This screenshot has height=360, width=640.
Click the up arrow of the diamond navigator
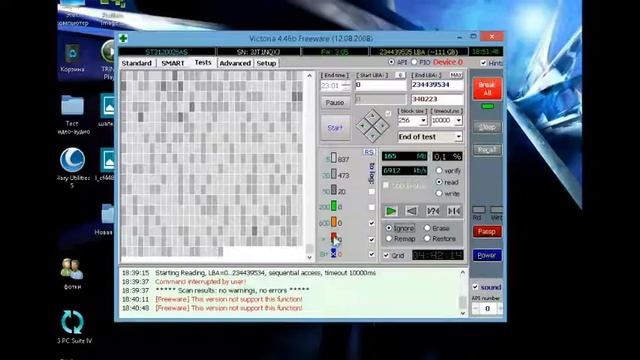[373, 116]
